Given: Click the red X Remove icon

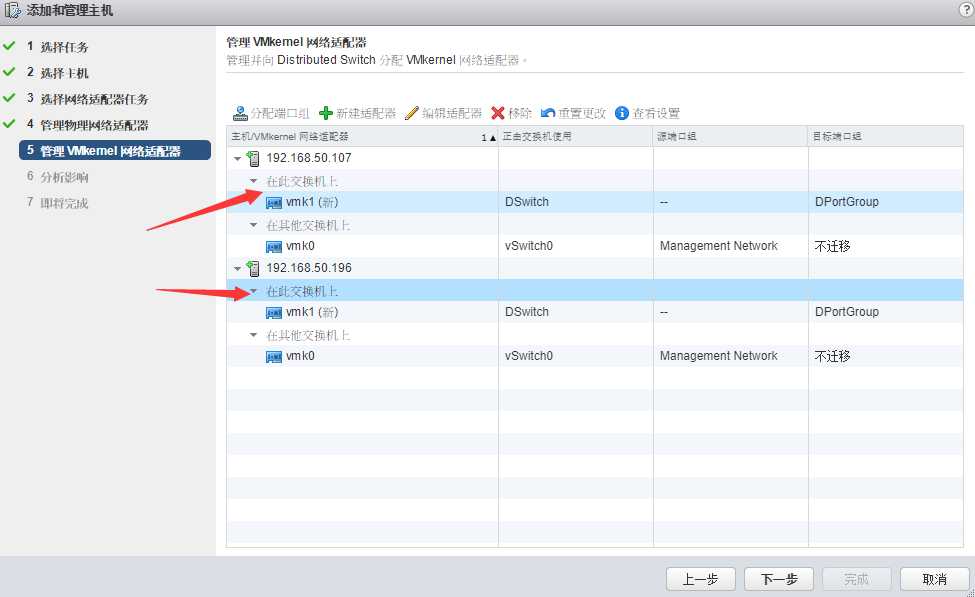Looking at the screenshot, I should click(497, 113).
